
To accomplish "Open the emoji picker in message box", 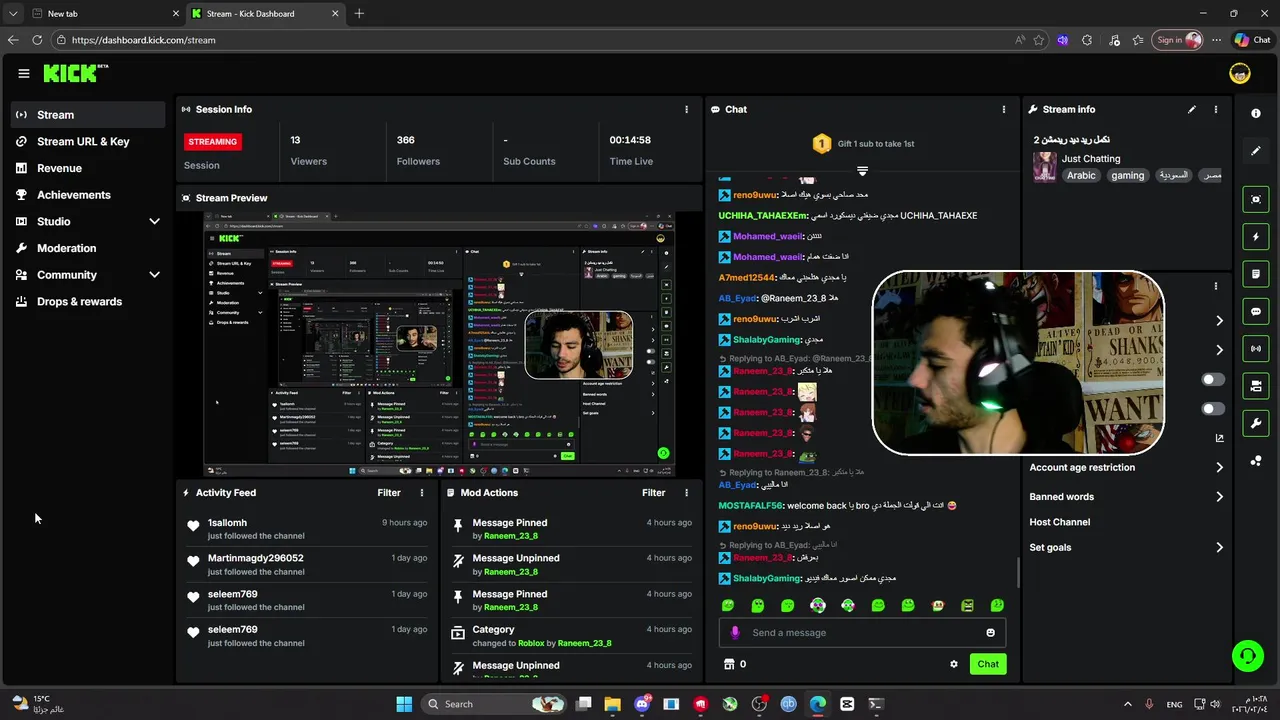I will (x=990, y=632).
